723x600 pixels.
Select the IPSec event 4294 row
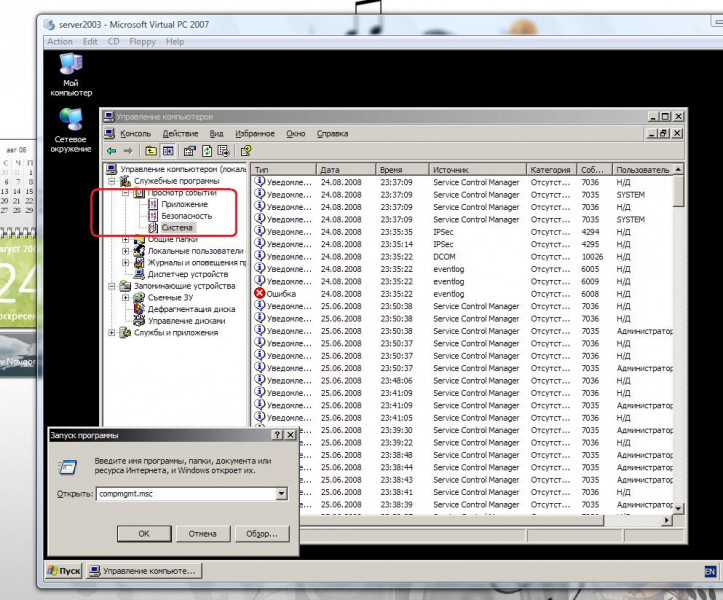(462, 232)
